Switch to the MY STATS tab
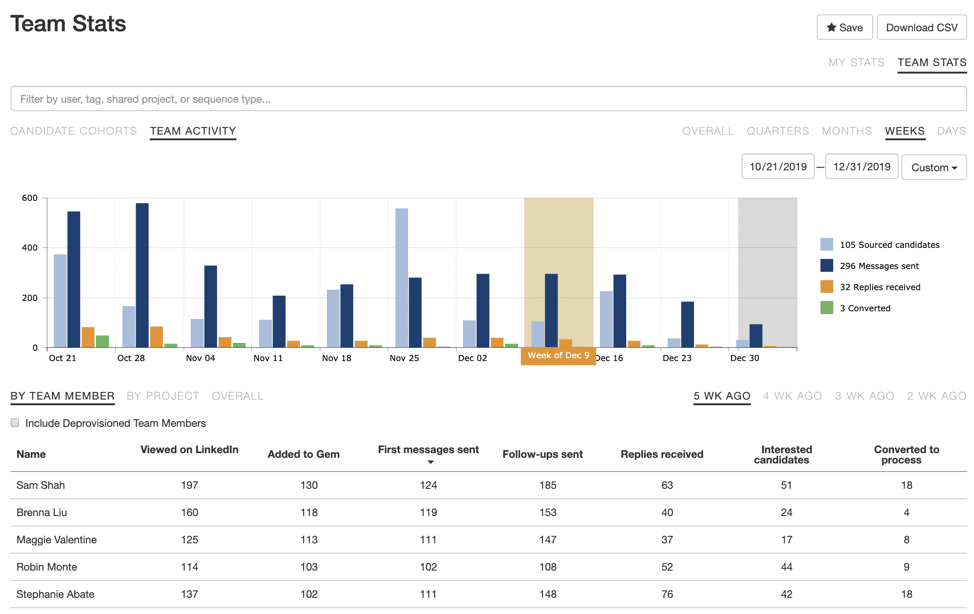974x614 pixels. [x=855, y=62]
